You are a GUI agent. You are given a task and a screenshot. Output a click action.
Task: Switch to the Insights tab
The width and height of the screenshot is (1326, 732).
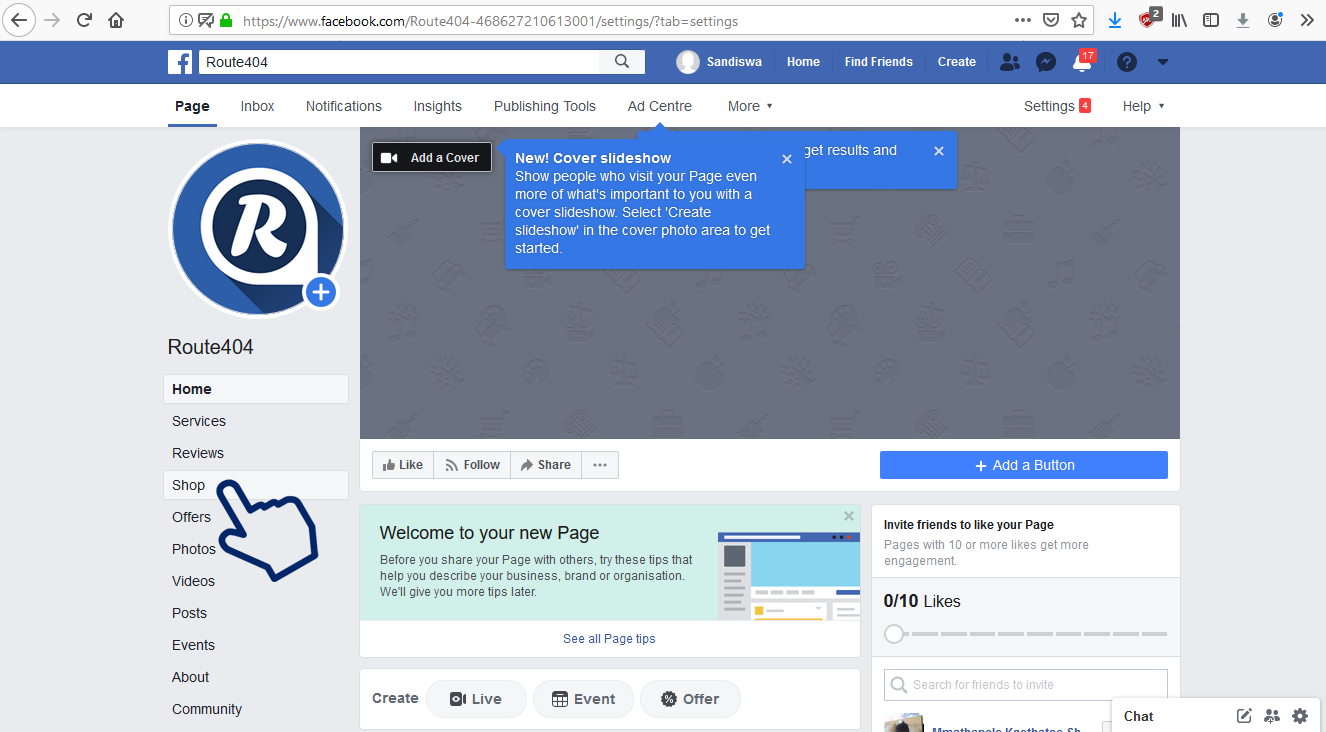pyautogui.click(x=438, y=106)
